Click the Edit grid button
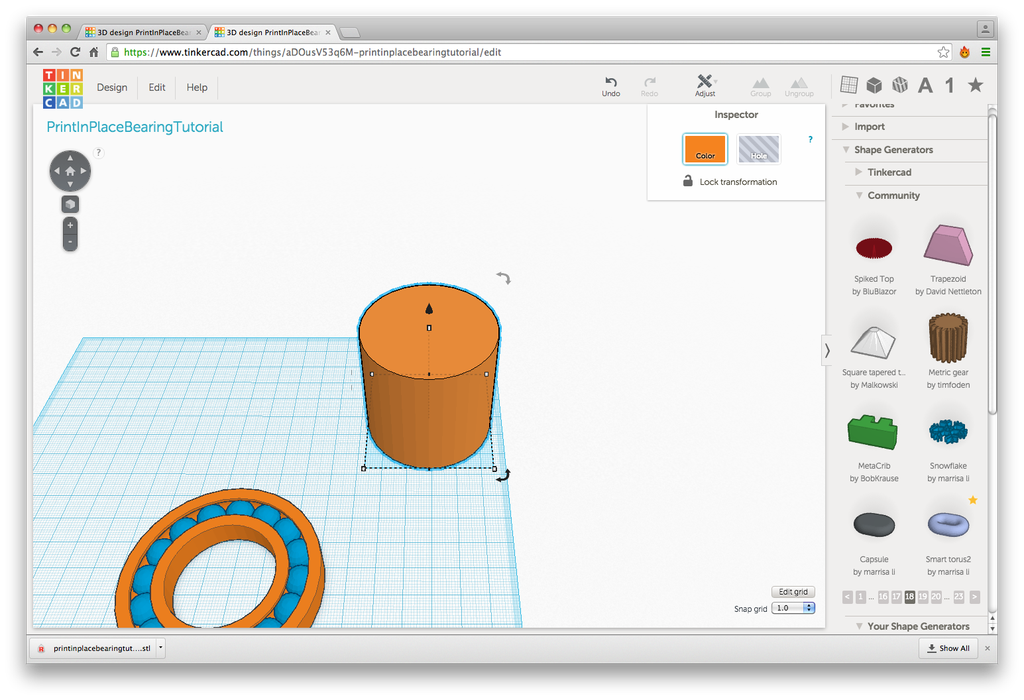This screenshot has height=700, width=1024. coord(793,592)
